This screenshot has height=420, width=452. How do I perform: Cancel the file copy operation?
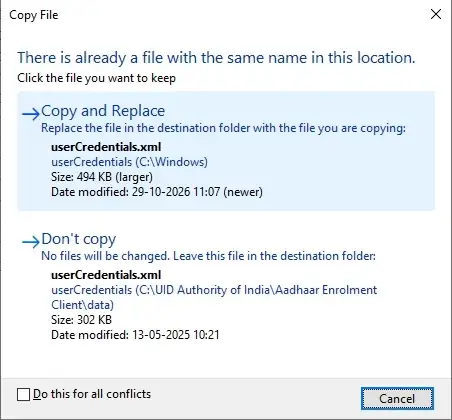click(x=397, y=398)
